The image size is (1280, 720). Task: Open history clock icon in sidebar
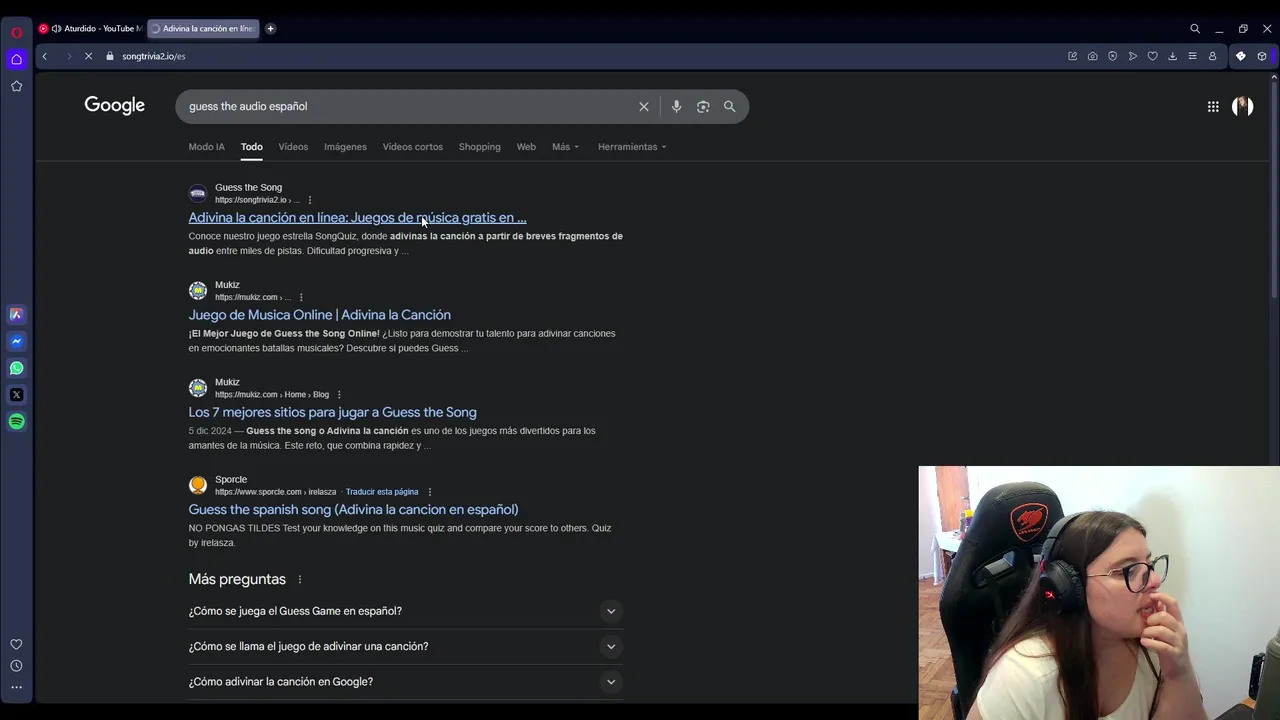(x=16, y=666)
